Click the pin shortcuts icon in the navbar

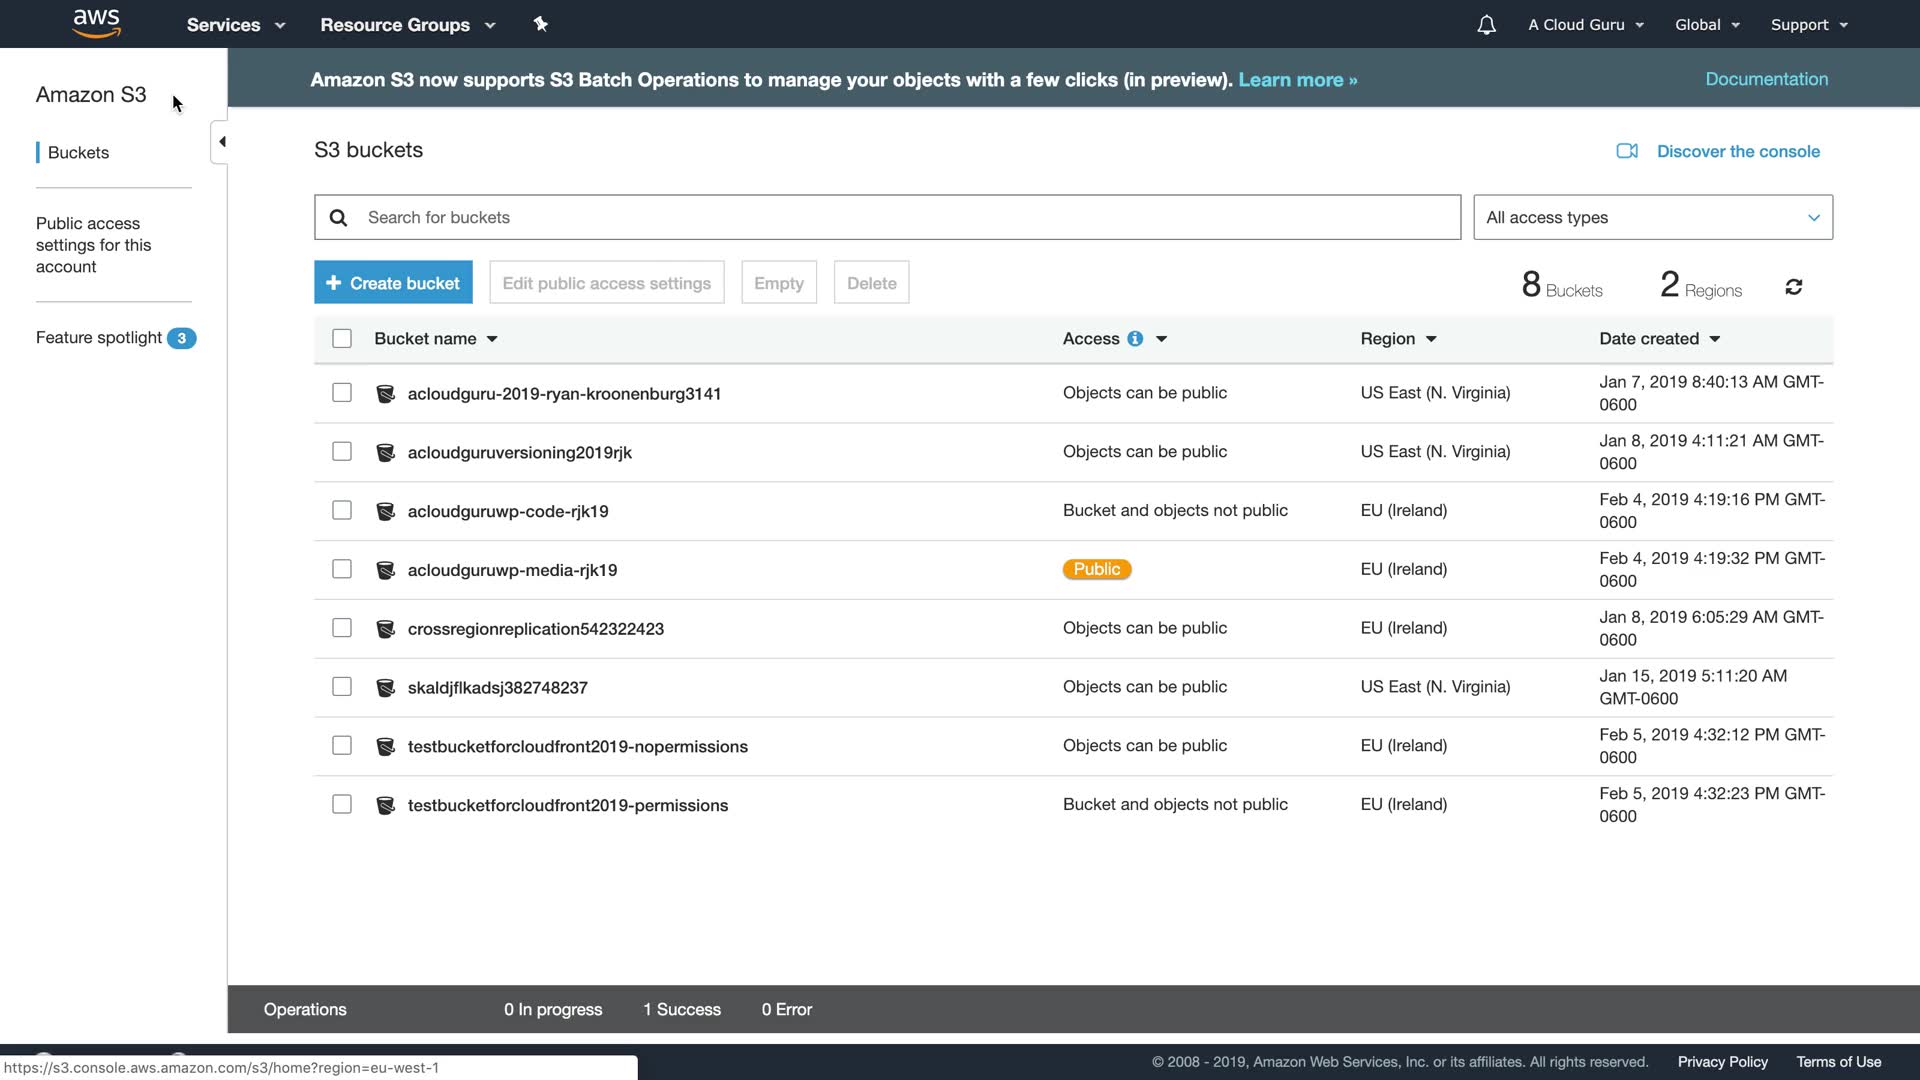540,24
